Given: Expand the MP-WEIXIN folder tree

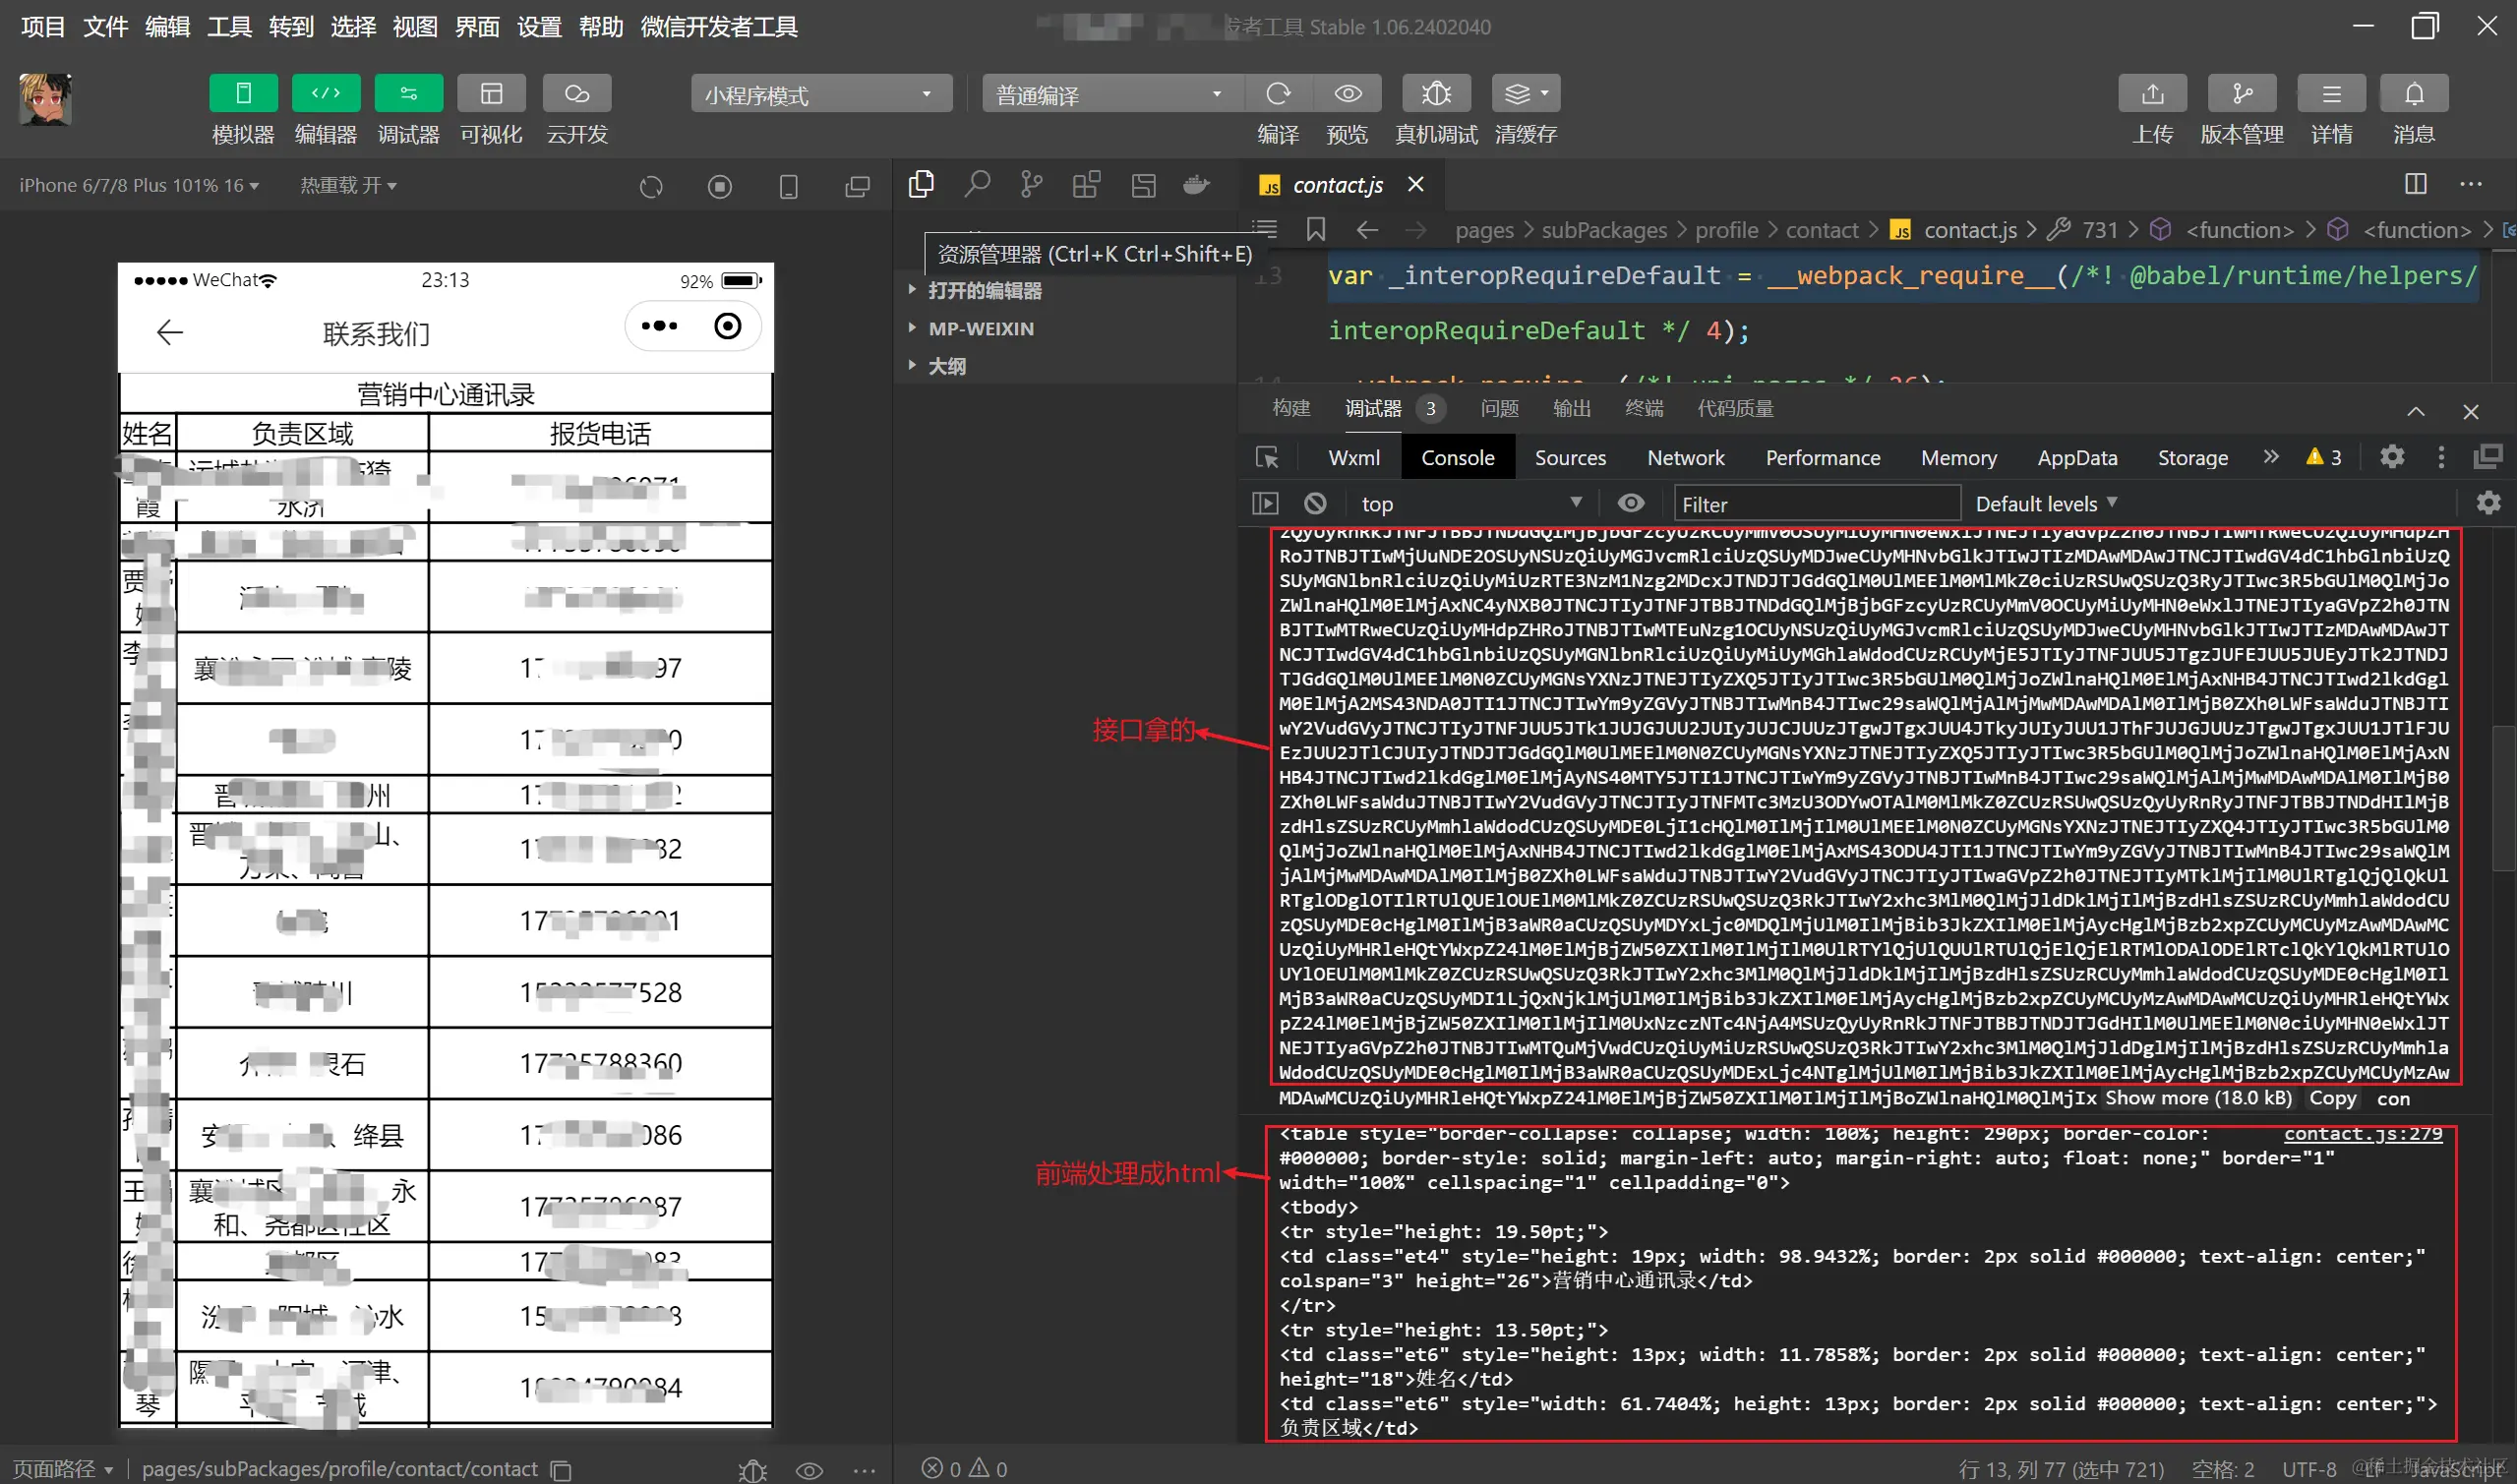Looking at the screenshot, I should [x=980, y=329].
